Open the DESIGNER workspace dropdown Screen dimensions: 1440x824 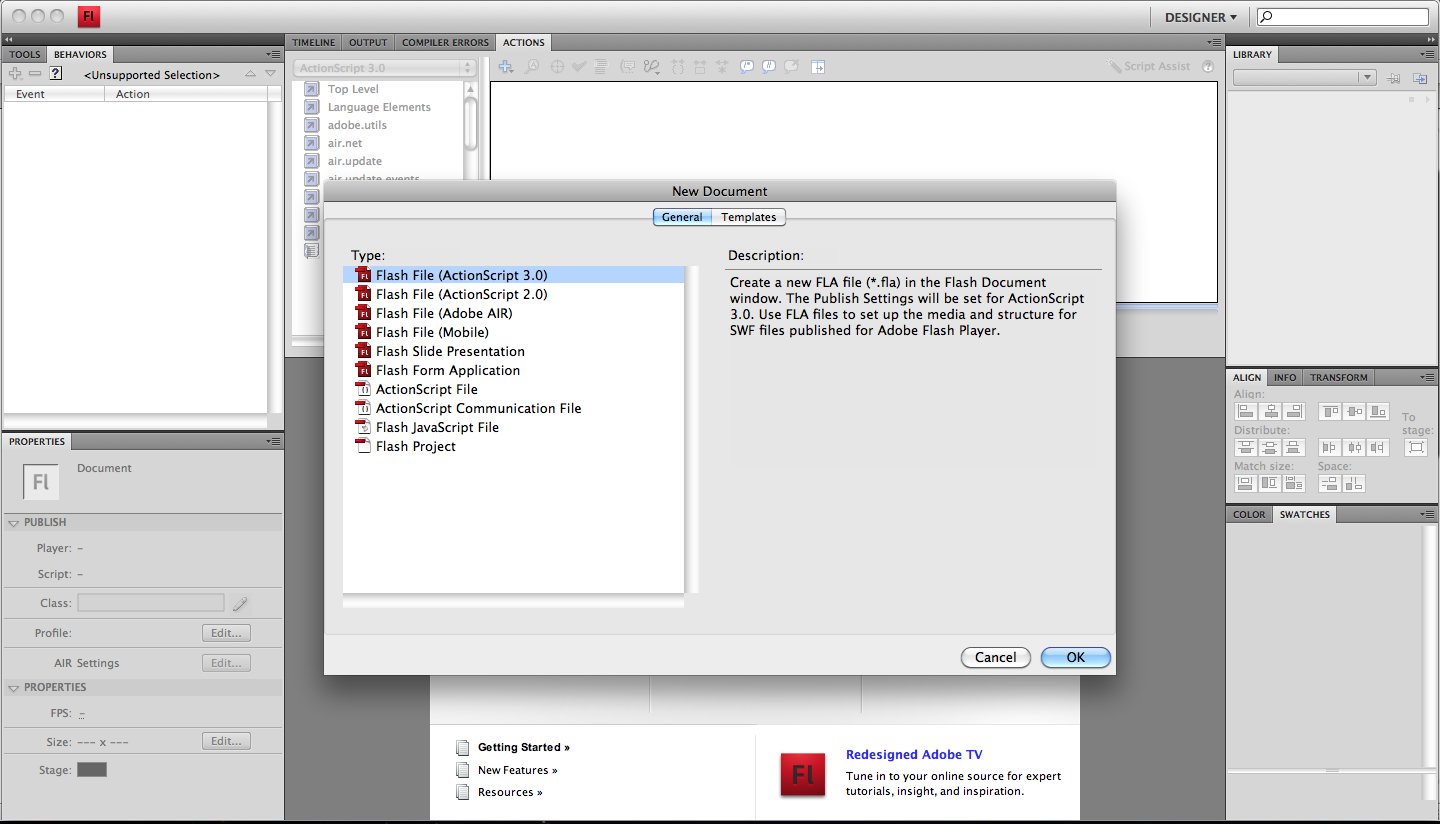click(x=1200, y=17)
